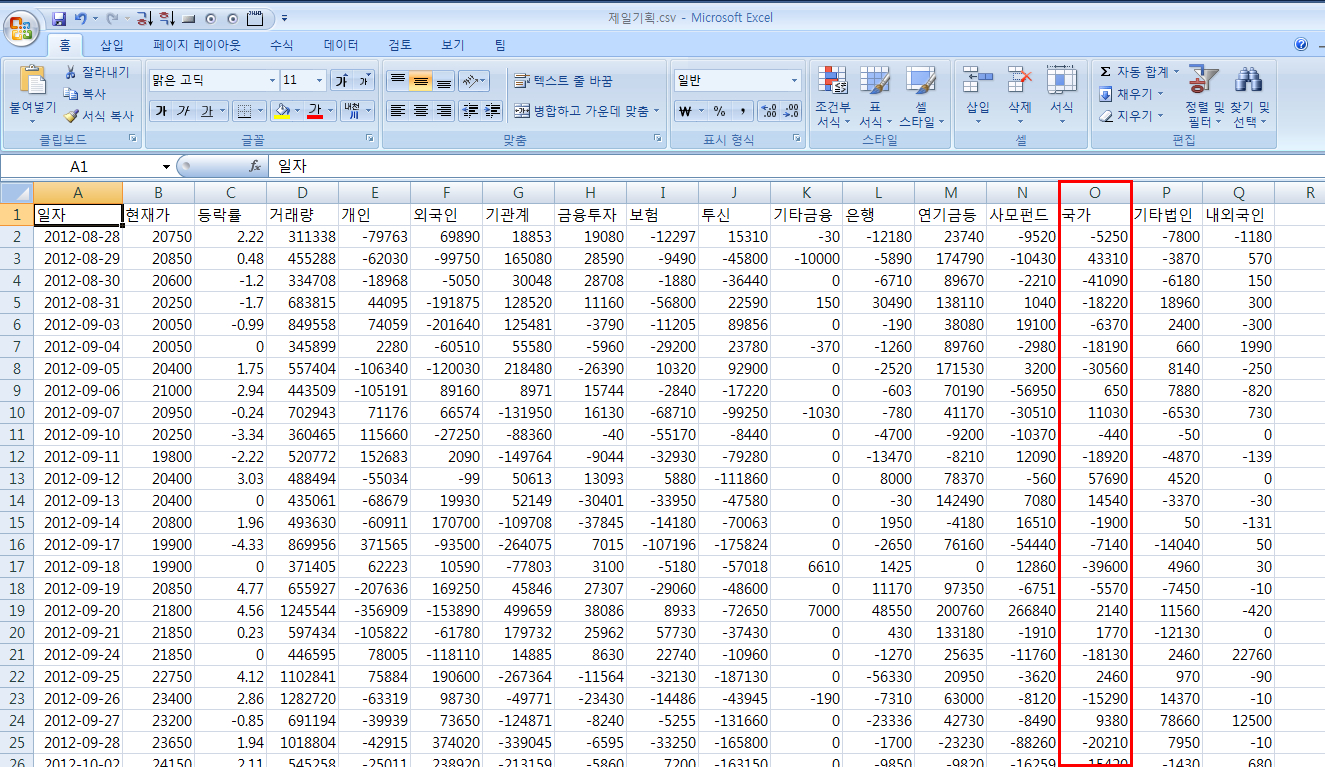
Task: Click the format painter (서식 복사) brush
Action: pyautogui.click(x=71, y=116)
